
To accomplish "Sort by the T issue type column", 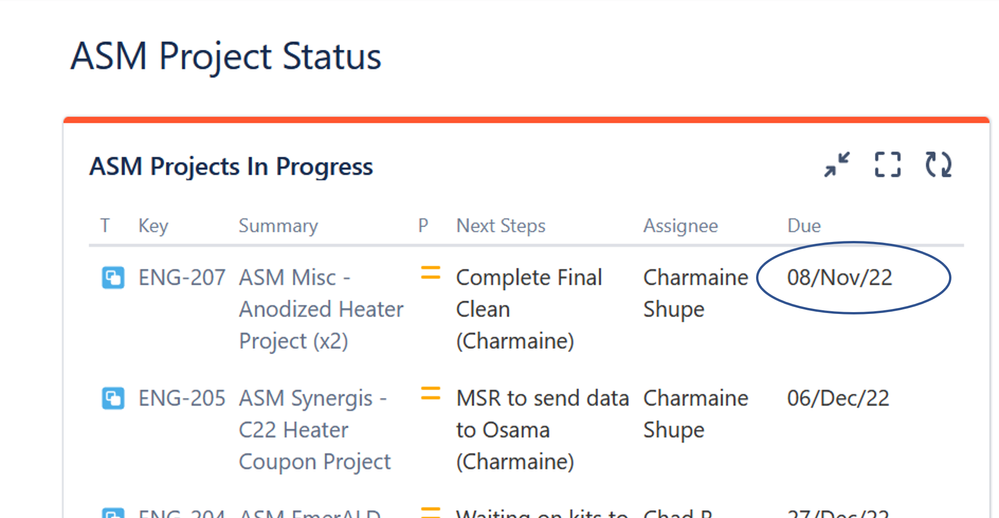I will tap(105, 226).
